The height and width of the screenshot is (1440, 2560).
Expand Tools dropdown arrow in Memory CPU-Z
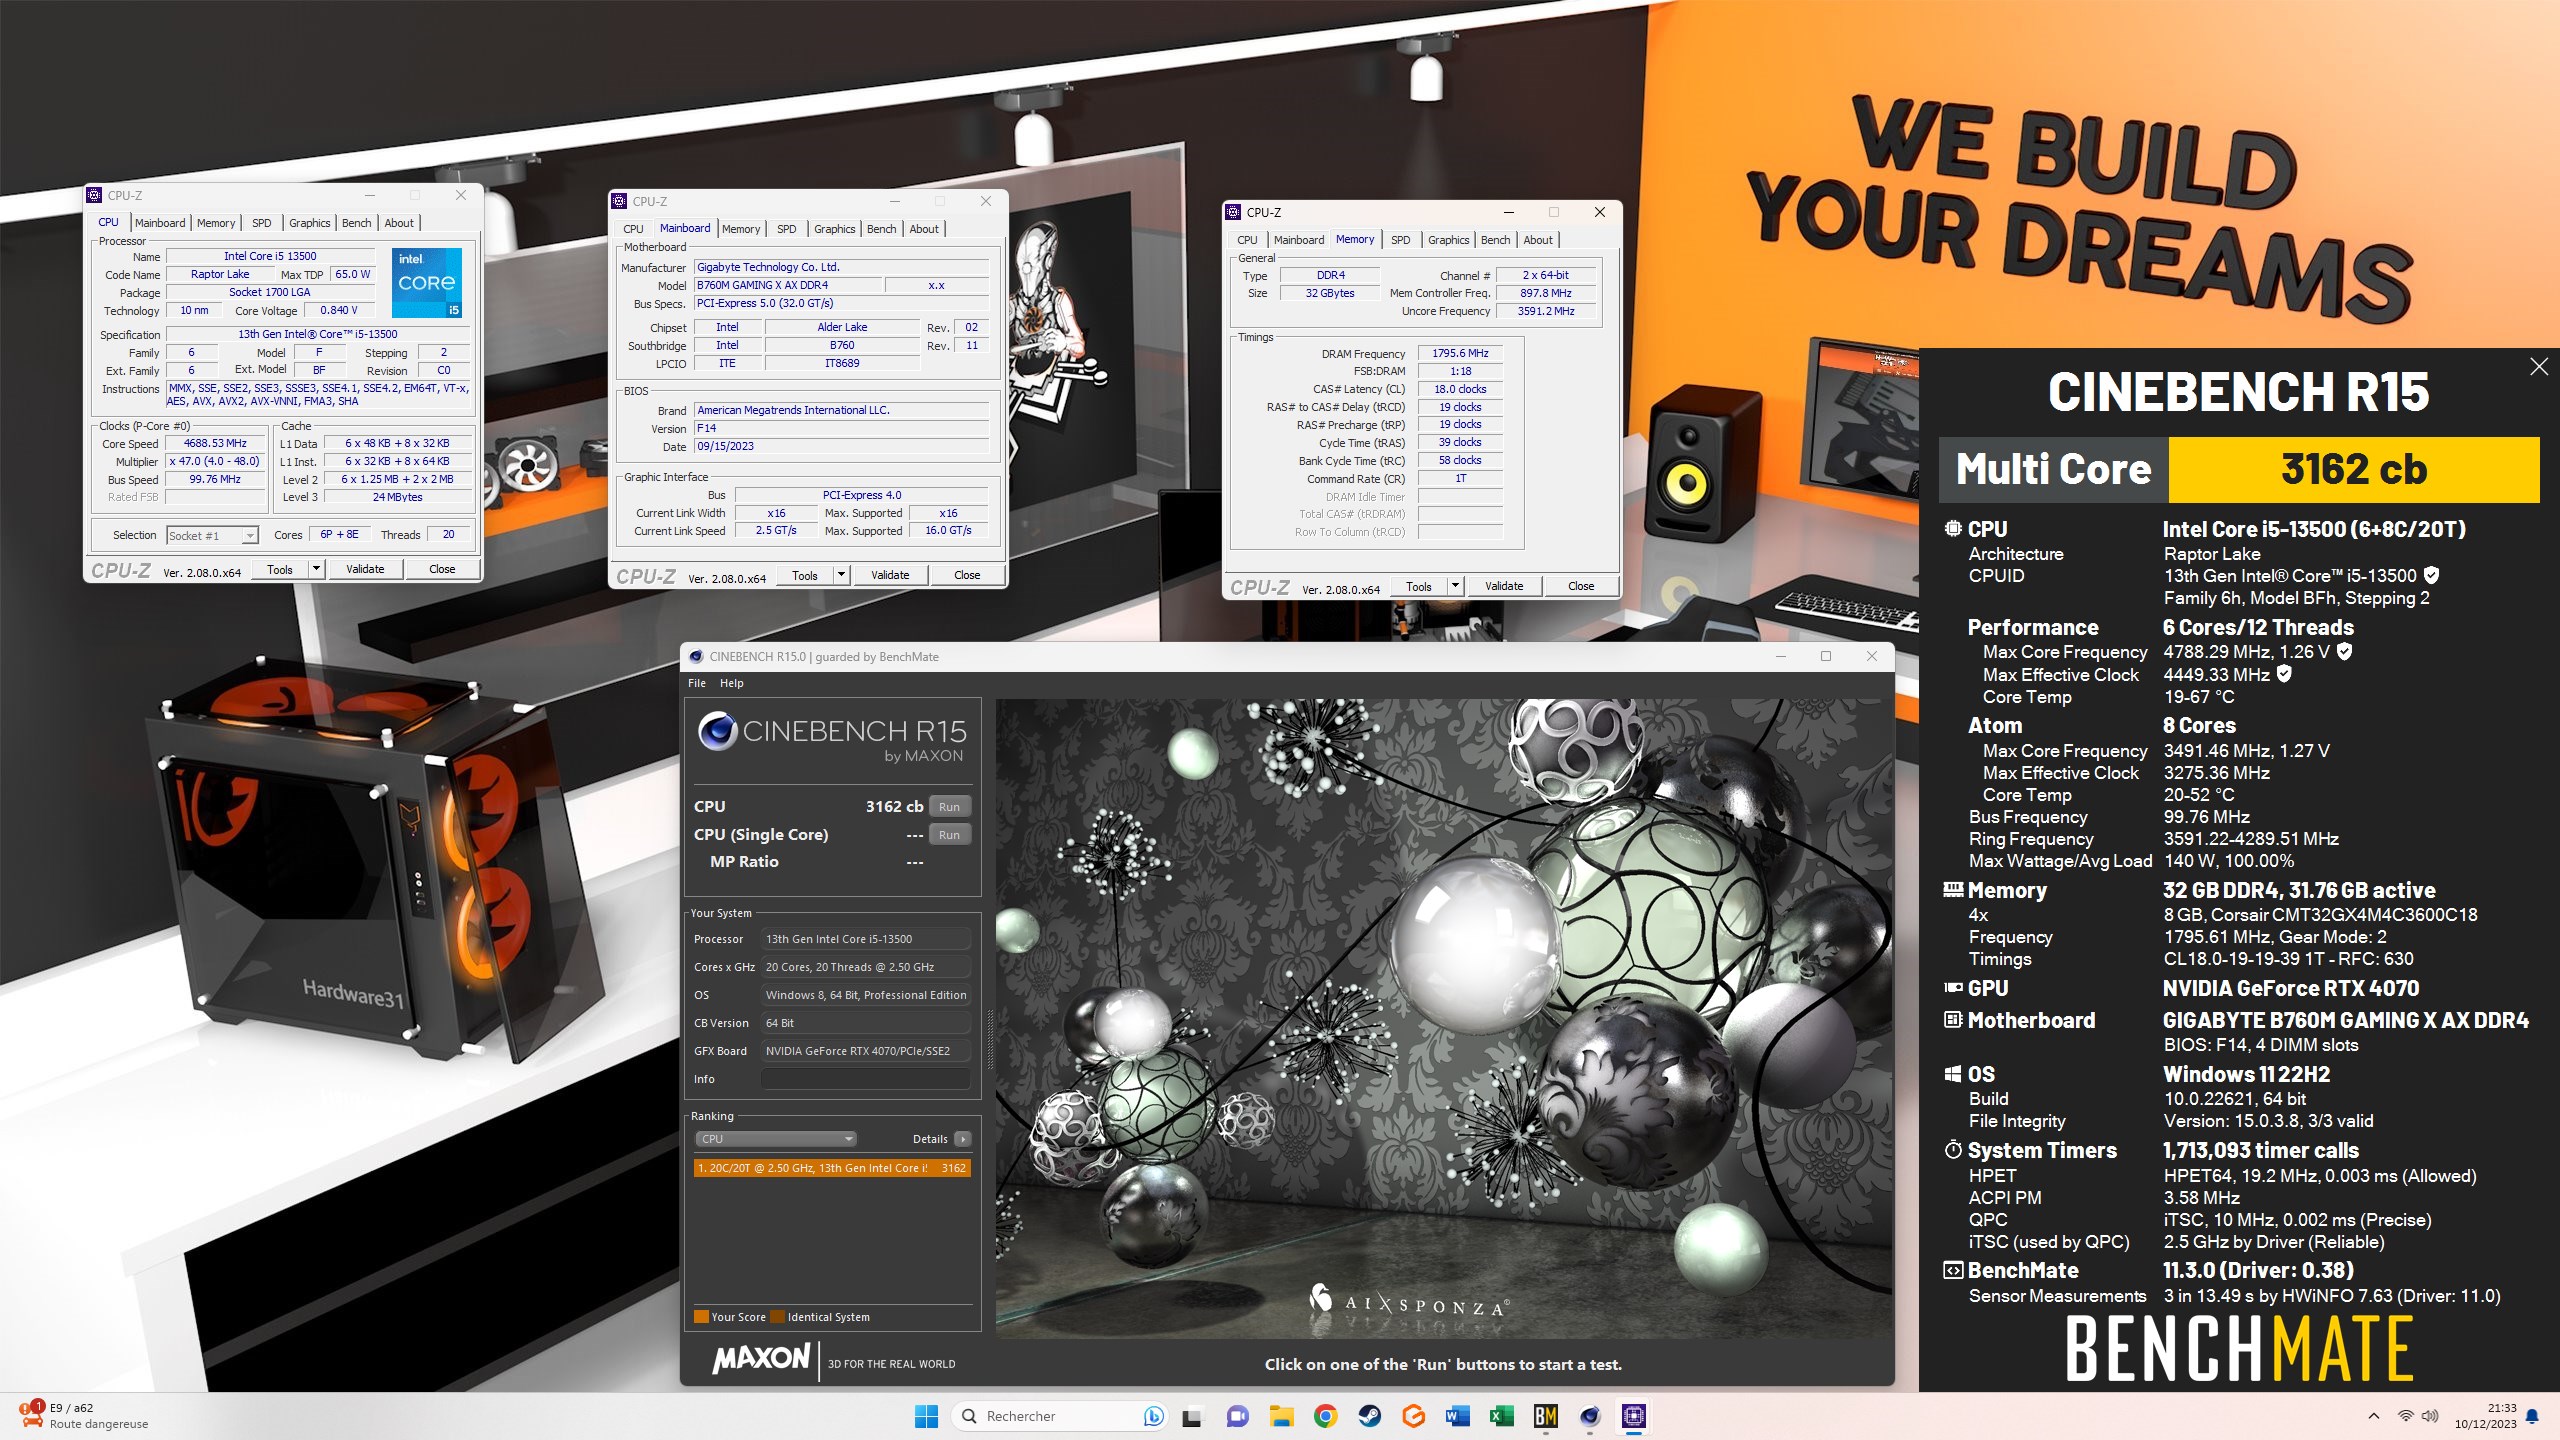(1455, 586)
